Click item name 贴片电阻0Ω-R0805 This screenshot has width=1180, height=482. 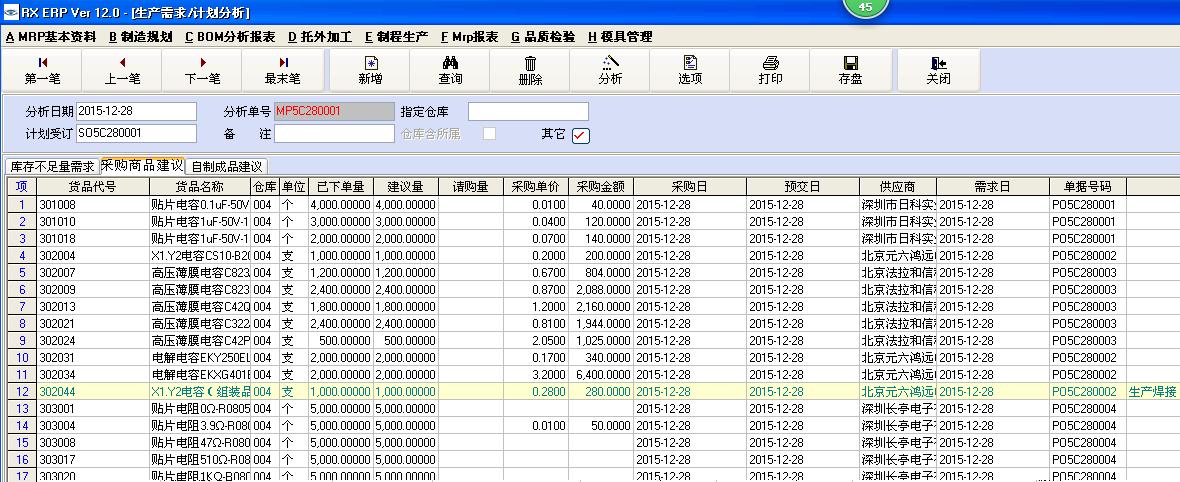tap(199, 409)
